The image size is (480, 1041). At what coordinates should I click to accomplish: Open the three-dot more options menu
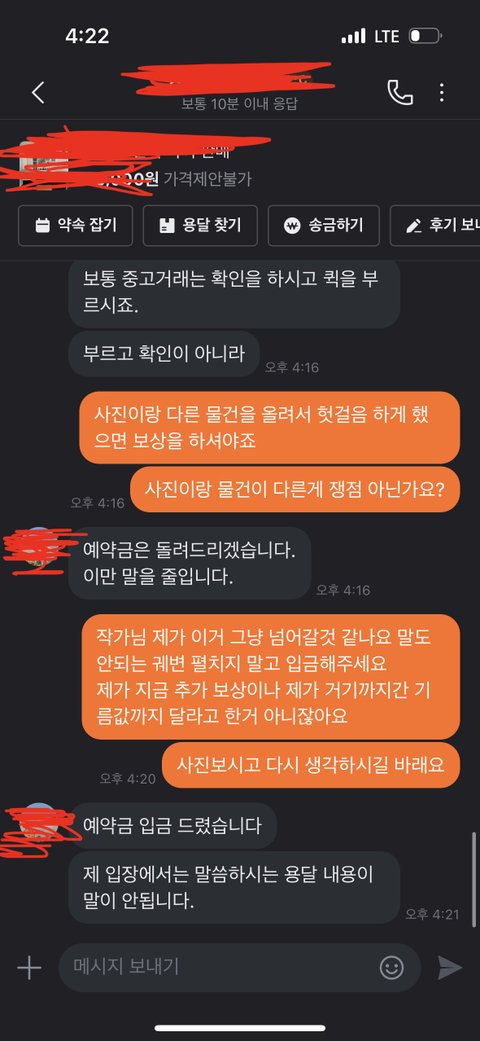coord(441,93)
